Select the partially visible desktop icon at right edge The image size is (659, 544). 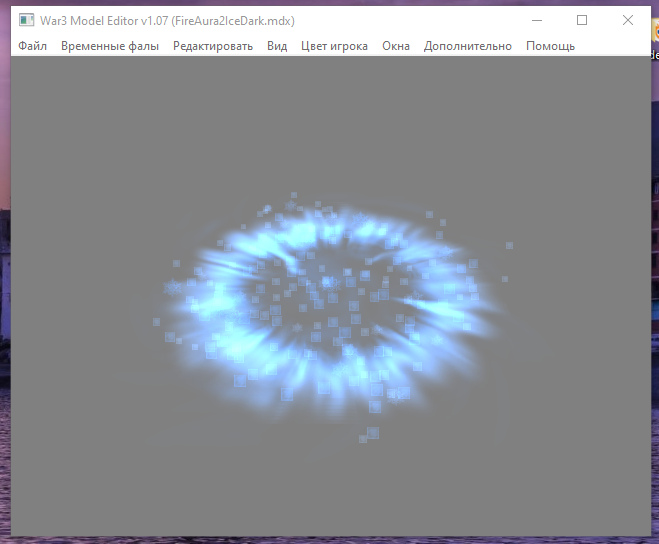[655, 40]
